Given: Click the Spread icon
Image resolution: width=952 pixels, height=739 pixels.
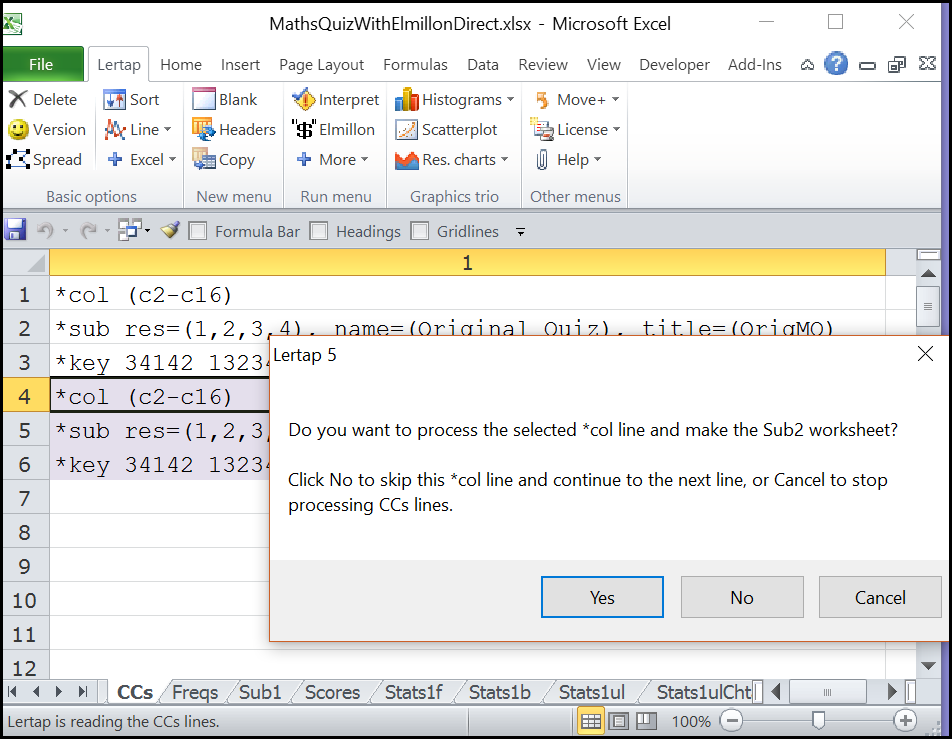Looking at the screenshot, I should point(18,159).
